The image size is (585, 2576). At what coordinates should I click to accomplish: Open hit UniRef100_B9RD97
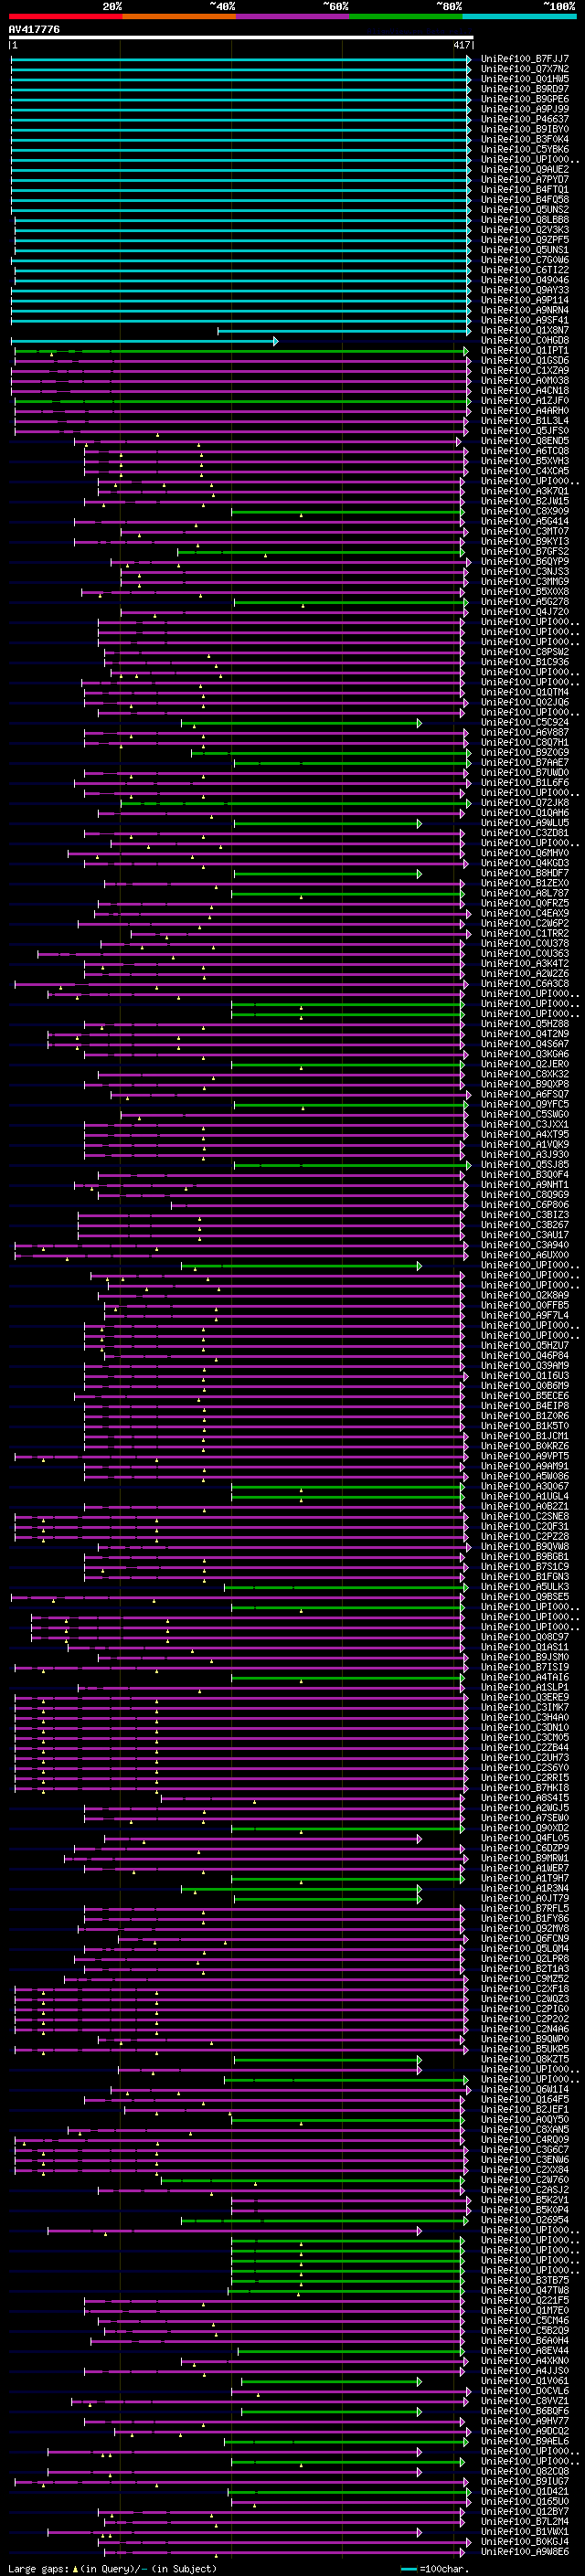click(x=524, y=89)
